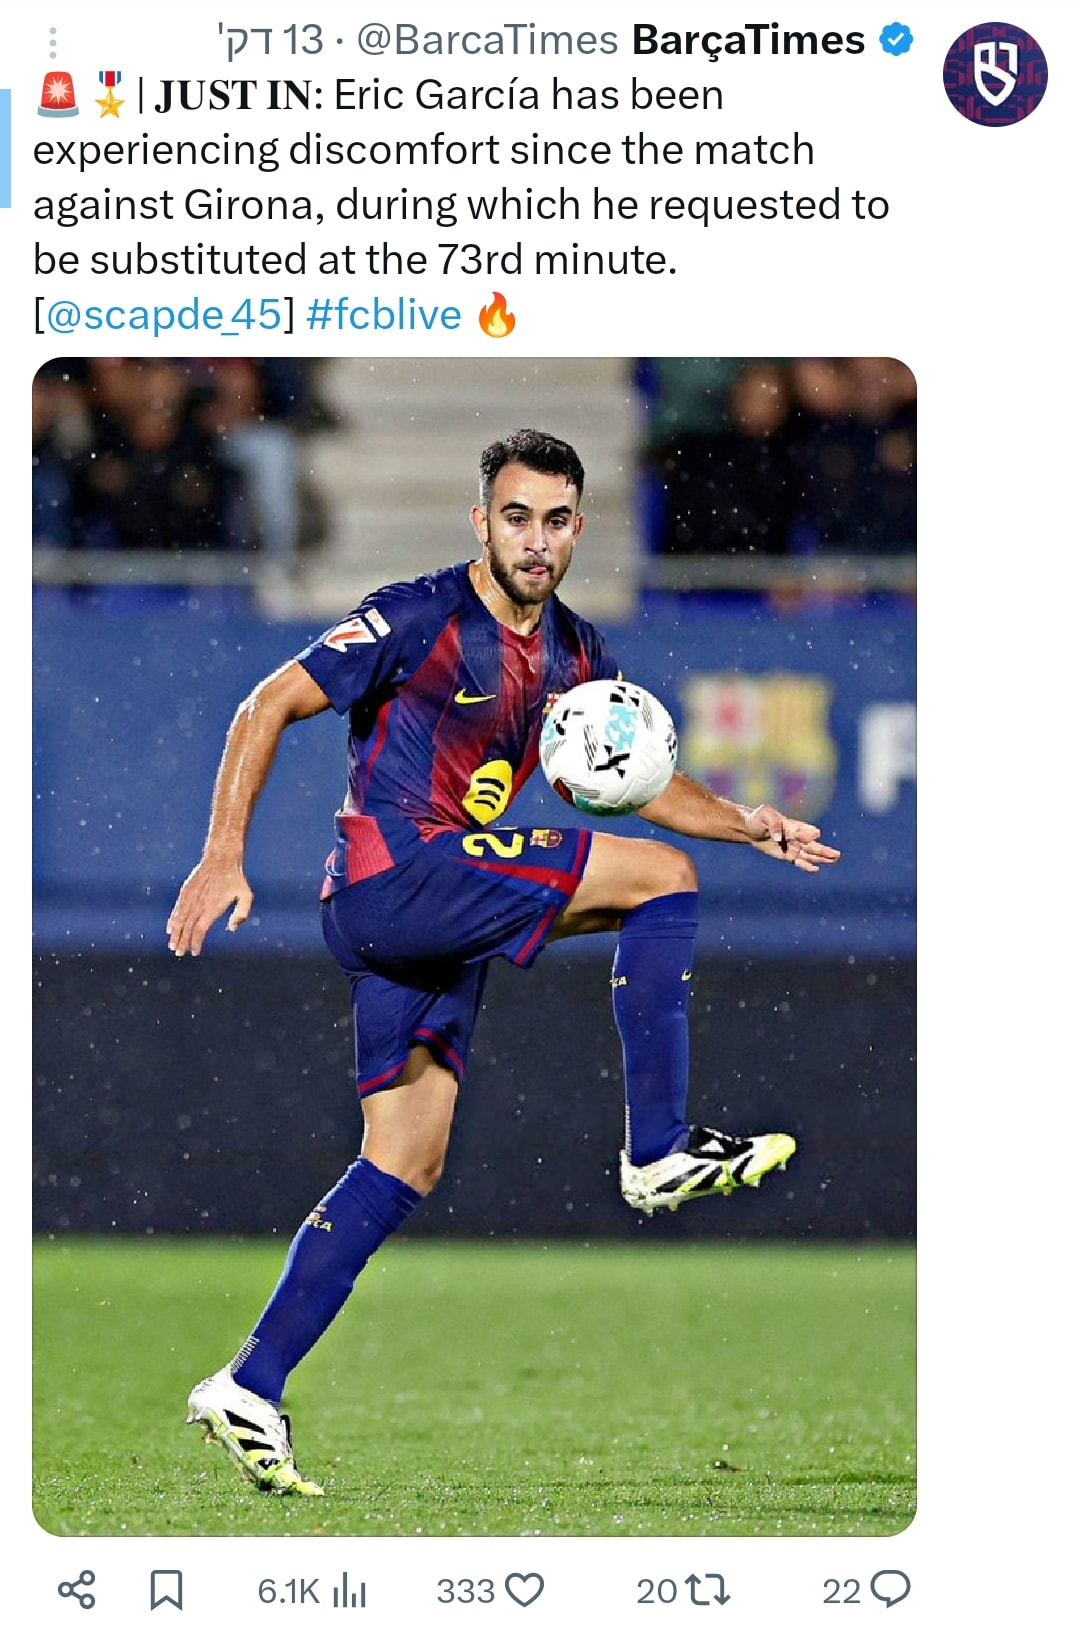The image size is (1080, 1634).
Task: Bookmark this BarçaTimes tweet
Action: (x=166, y=1590)
